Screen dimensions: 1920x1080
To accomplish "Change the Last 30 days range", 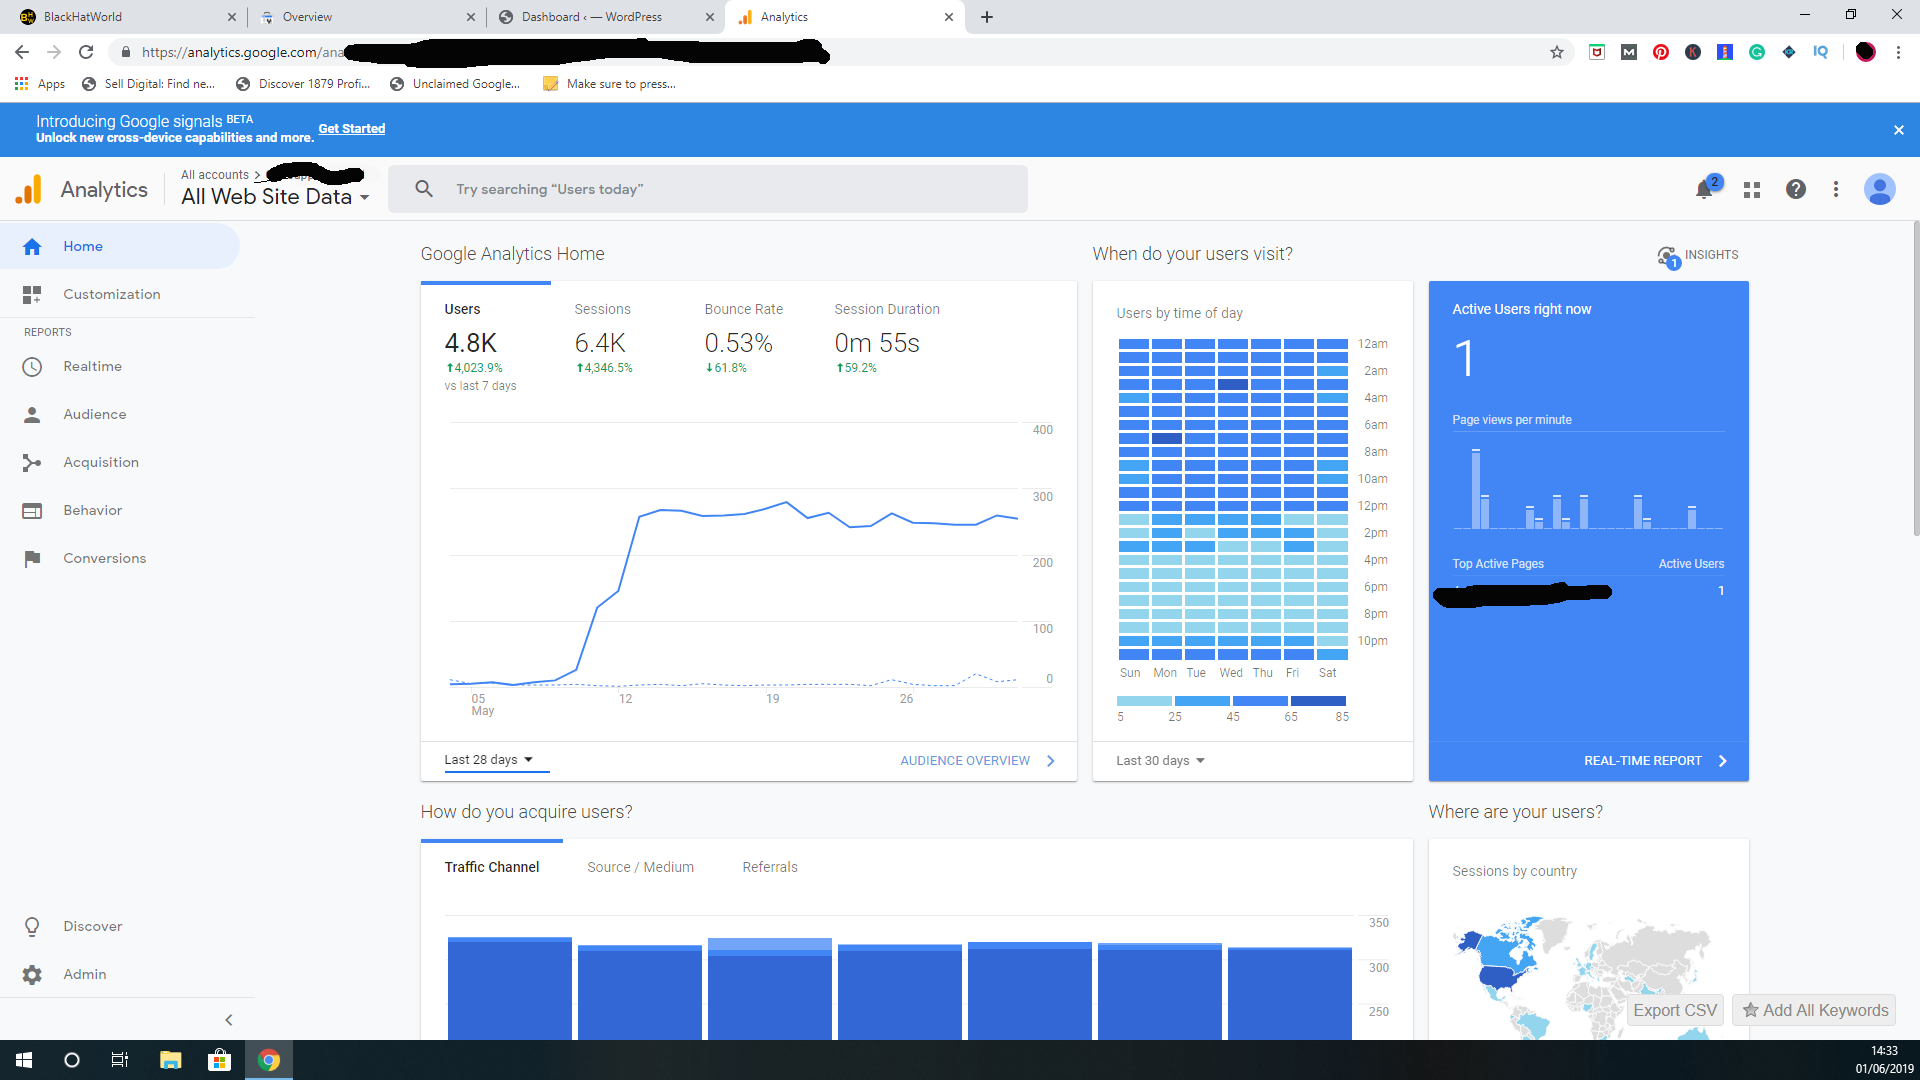I will pos(1160,761).
